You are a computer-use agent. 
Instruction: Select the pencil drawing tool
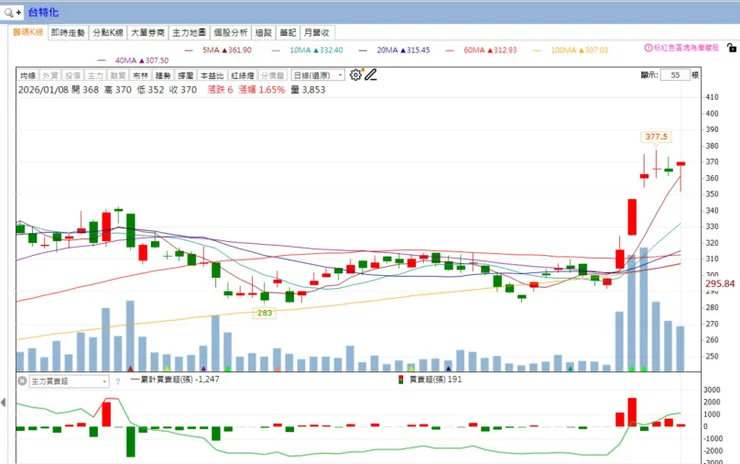[370, 75]
